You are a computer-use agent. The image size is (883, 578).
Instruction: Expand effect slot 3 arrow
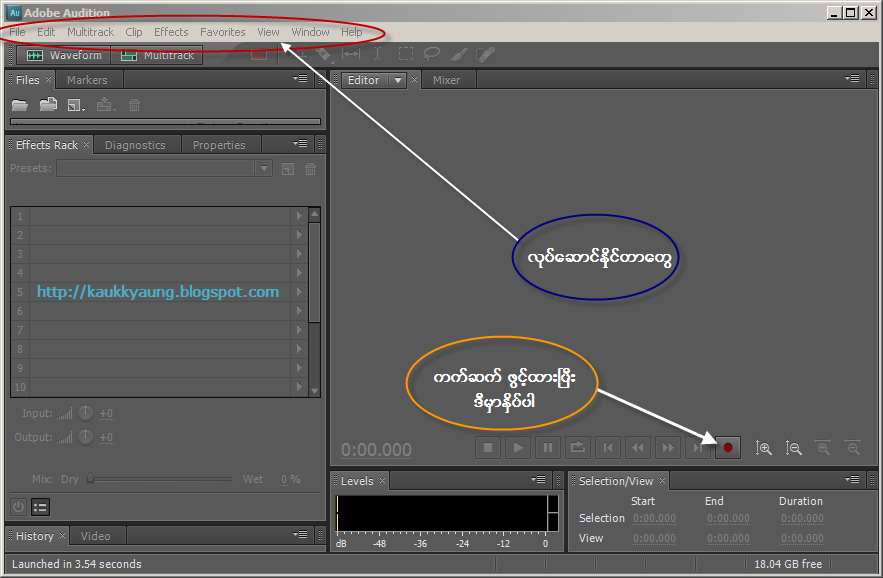299,254
